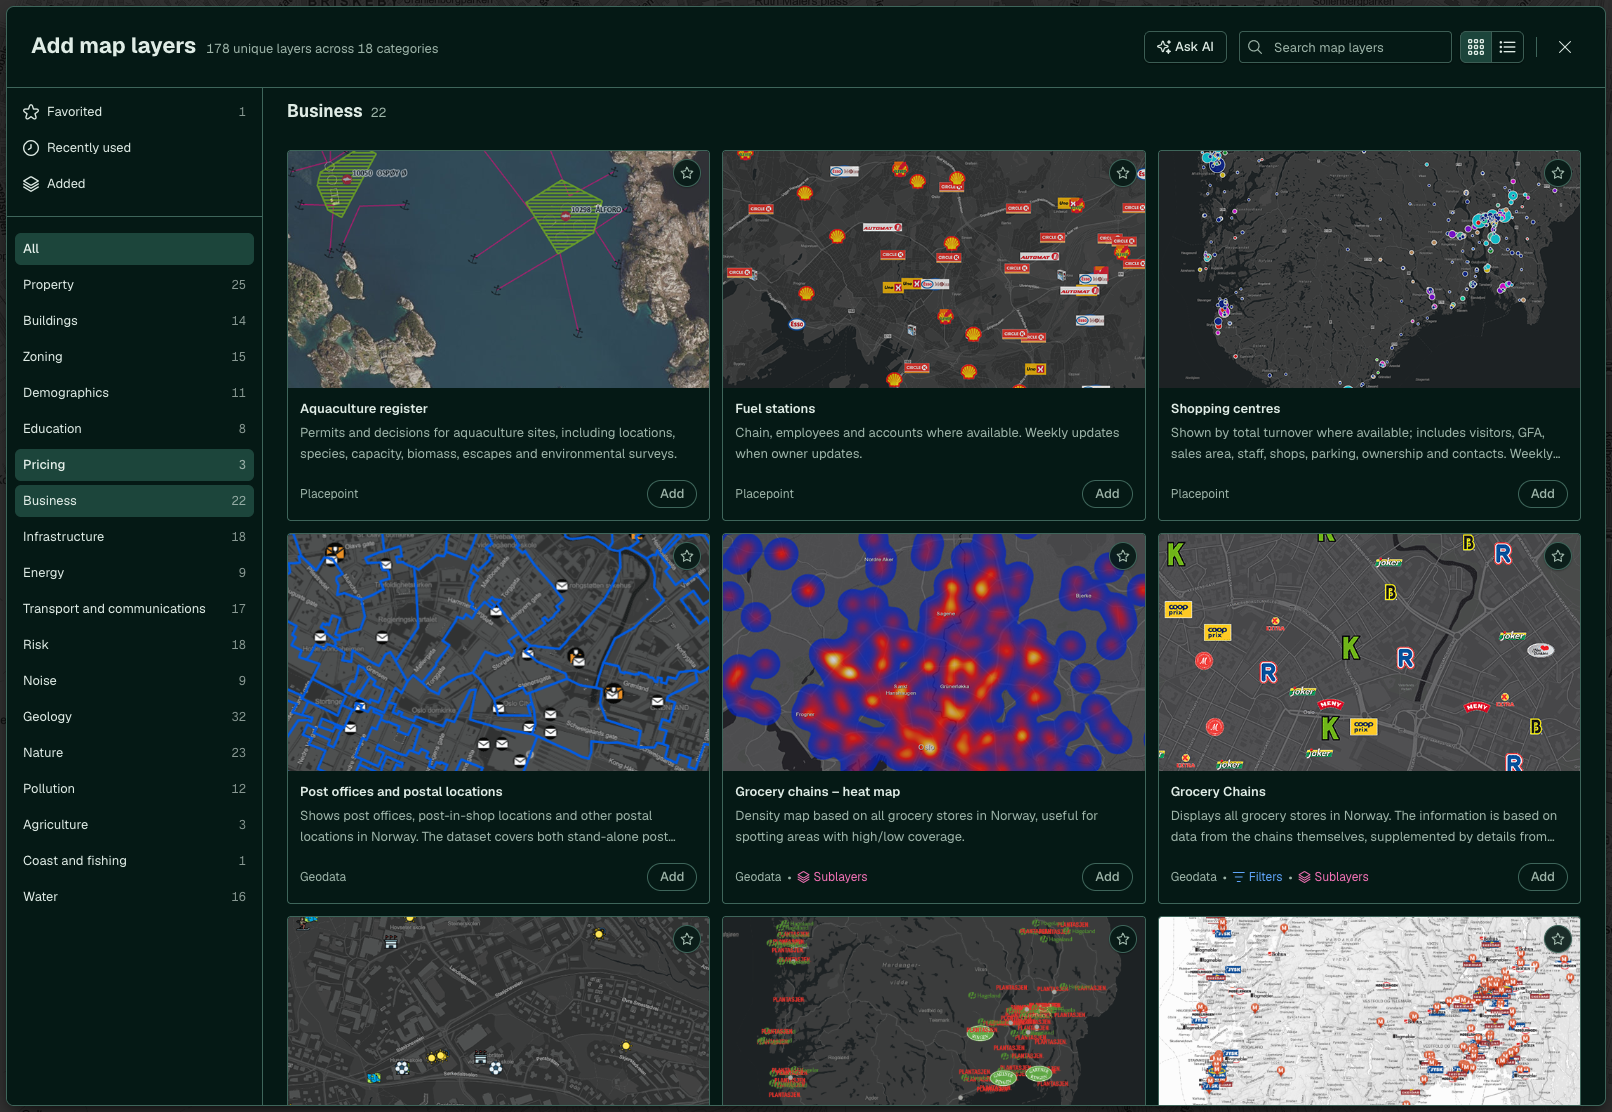1612x1112 pixels.
Task: Click Sublayers on Grocery chains heat map
Action: (x=832, y=877)
